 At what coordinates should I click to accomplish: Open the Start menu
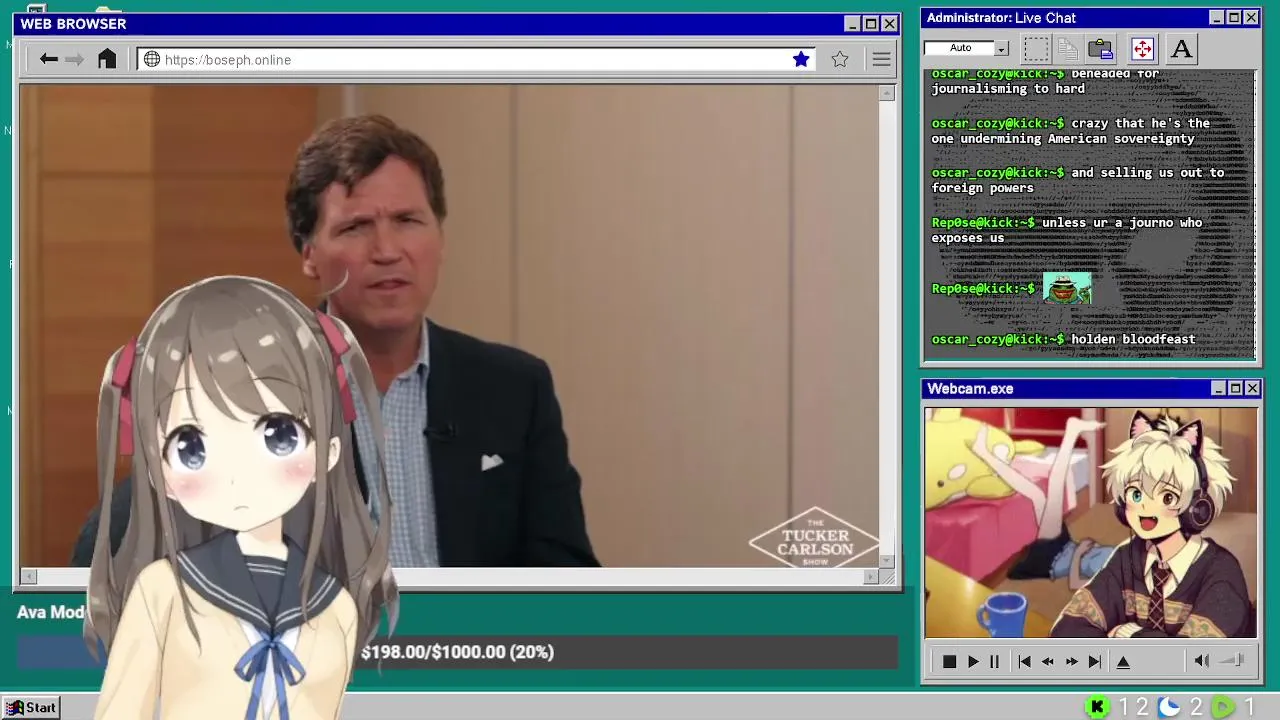click(x=31, y=707)
